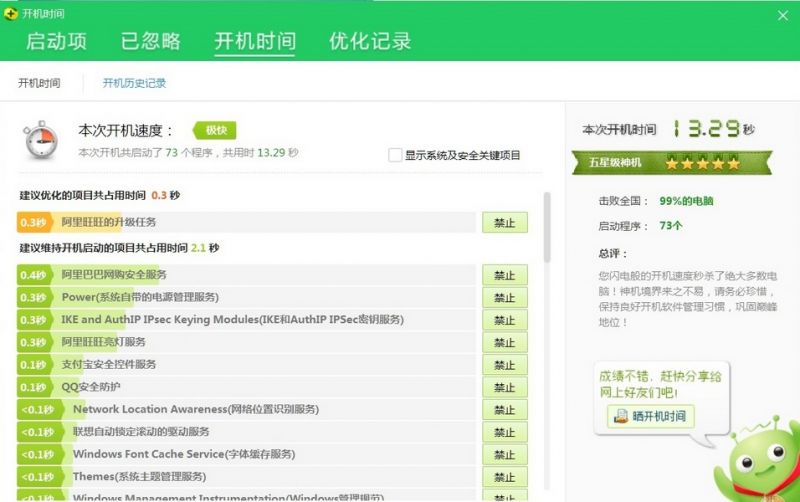The width and height of the screenshot is (800, 502).
Task: Click the 73个 startup programs value
Action: point(670,225)
